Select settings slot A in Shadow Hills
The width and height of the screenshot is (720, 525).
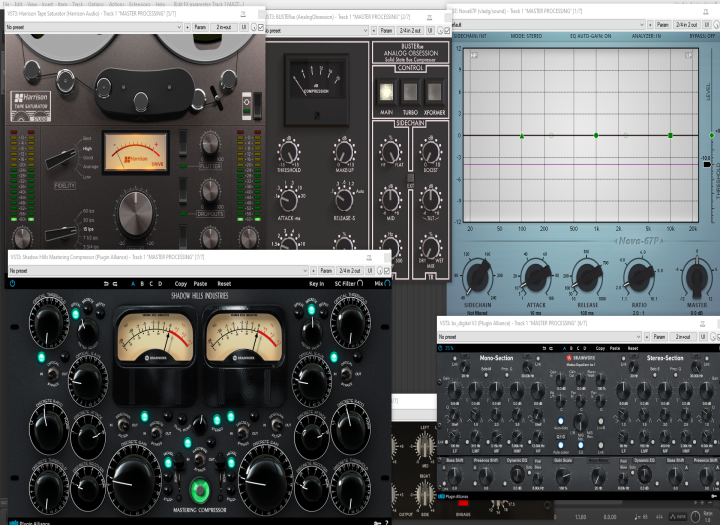pos(133,284)
